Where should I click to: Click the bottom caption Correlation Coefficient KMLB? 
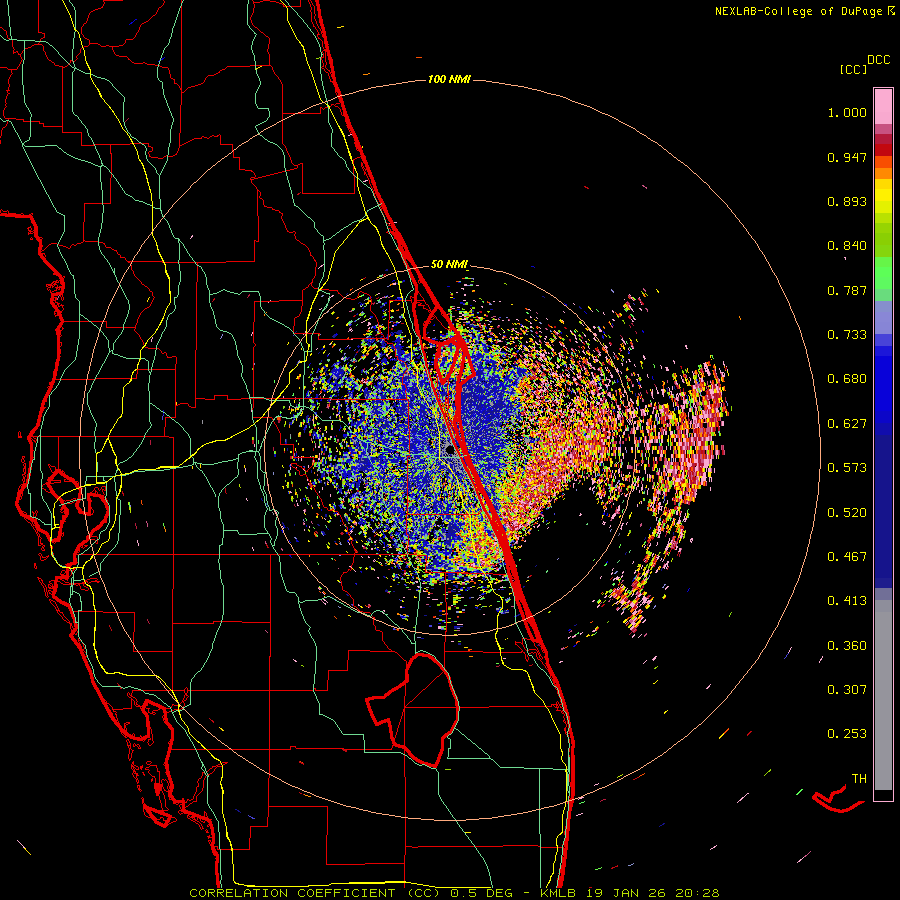click(454, 893)
